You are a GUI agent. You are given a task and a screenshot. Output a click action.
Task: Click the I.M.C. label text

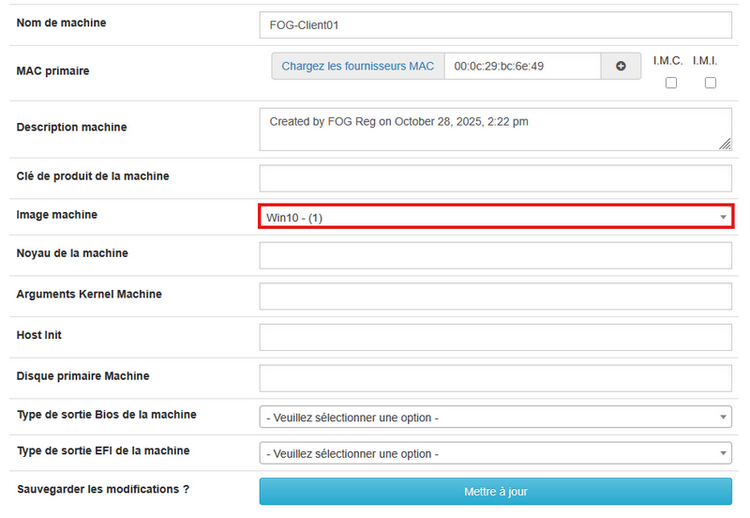668,61
